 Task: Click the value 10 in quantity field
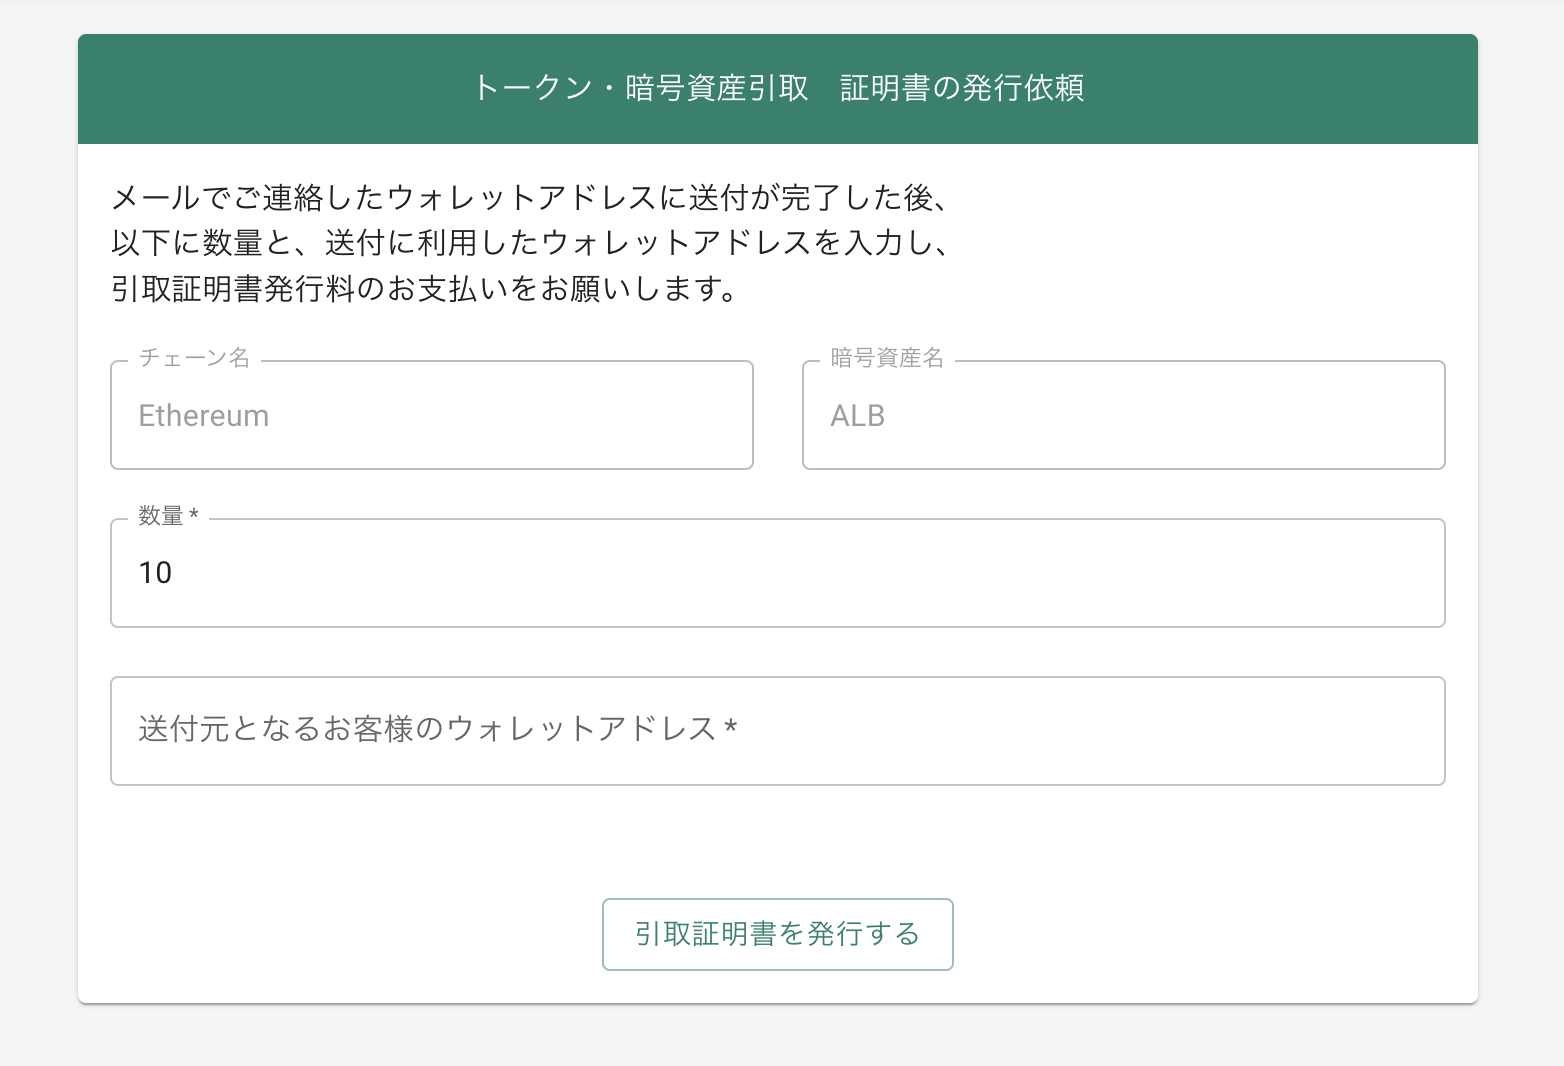155,573
